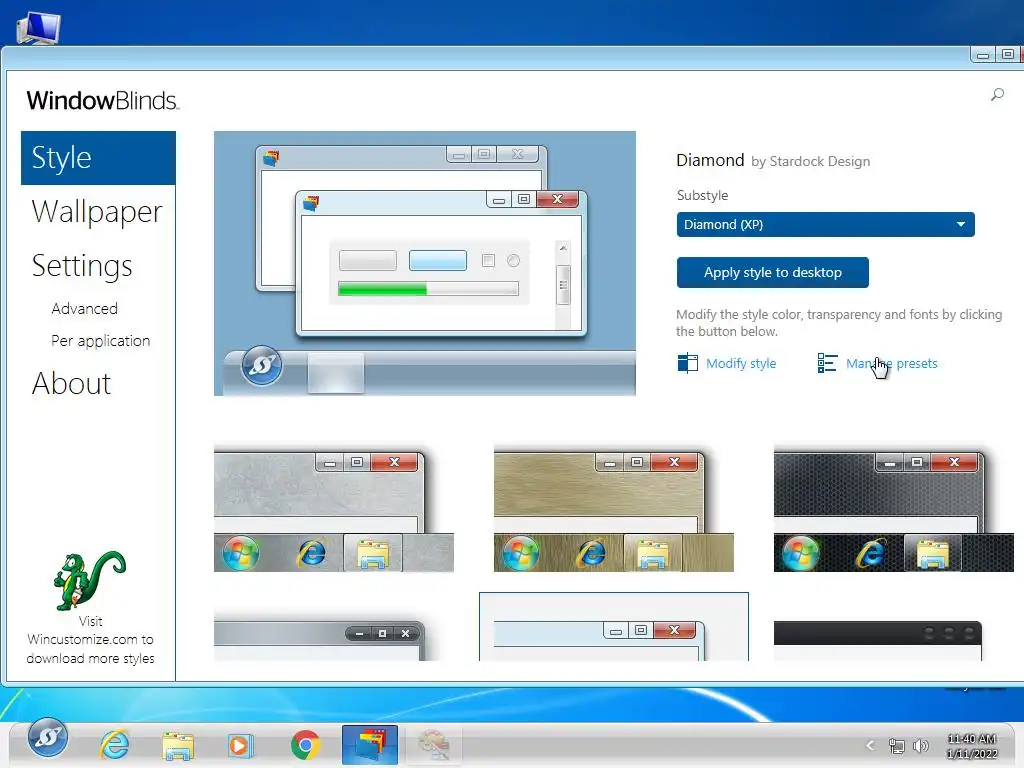Open Per application settings

click(x=101, y=340)
